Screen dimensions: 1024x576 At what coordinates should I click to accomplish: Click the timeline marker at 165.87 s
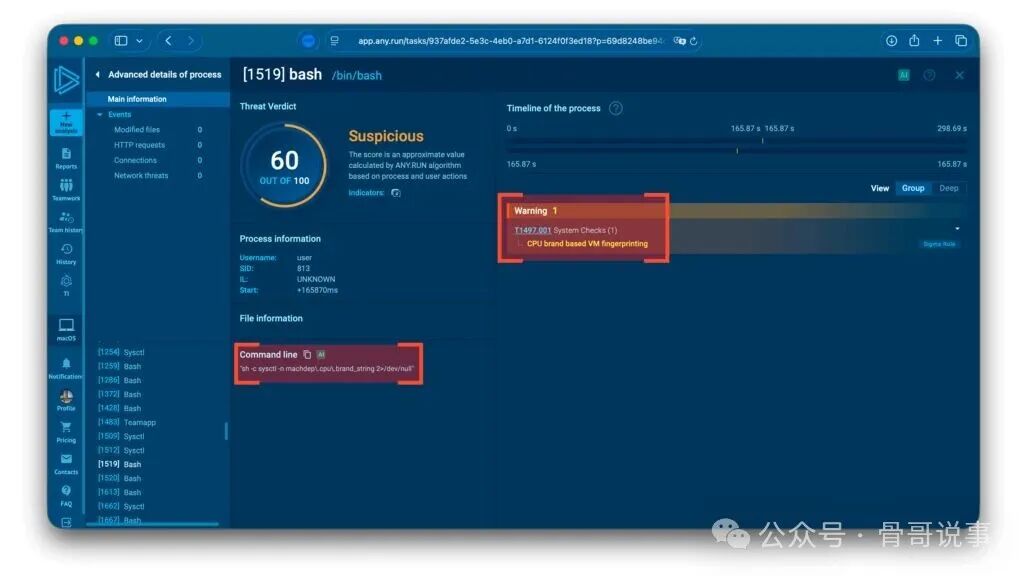[762, 140]
